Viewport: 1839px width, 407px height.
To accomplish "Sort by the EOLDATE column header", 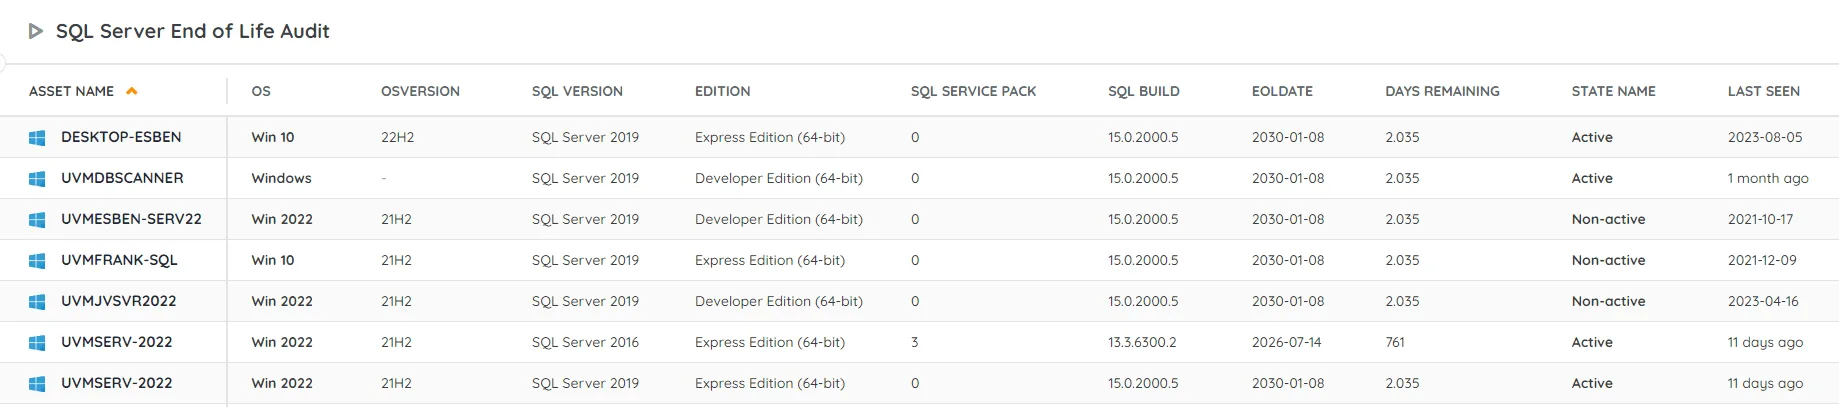I will (x=1282, y=91).
